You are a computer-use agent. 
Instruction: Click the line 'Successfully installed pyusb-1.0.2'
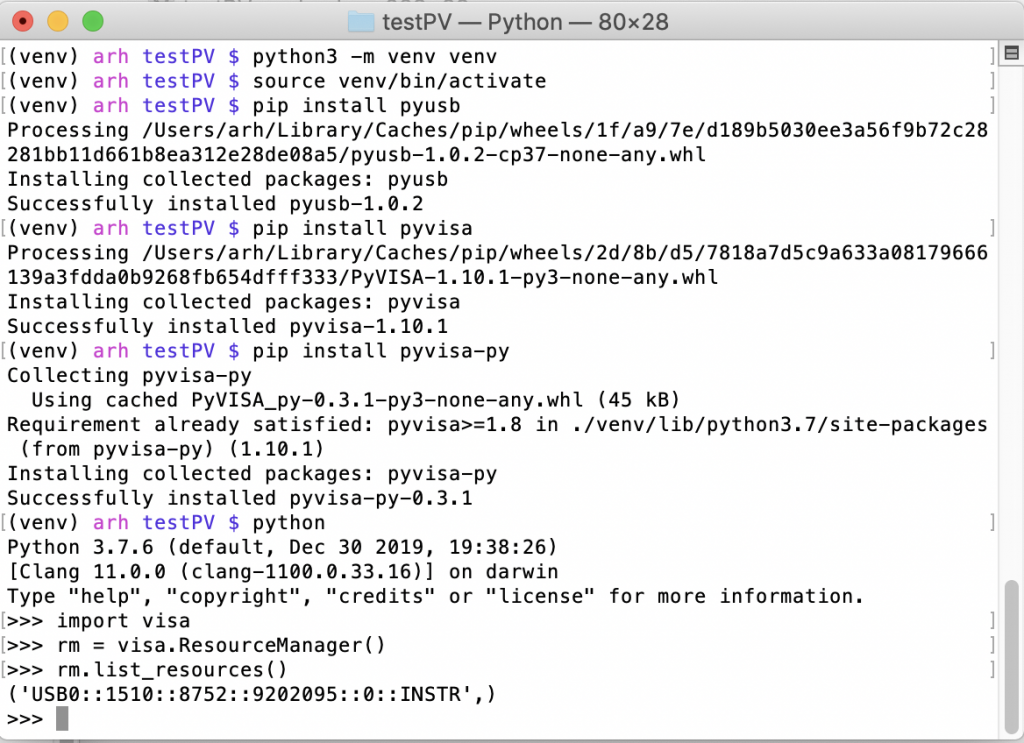click(x=216, y=204)
